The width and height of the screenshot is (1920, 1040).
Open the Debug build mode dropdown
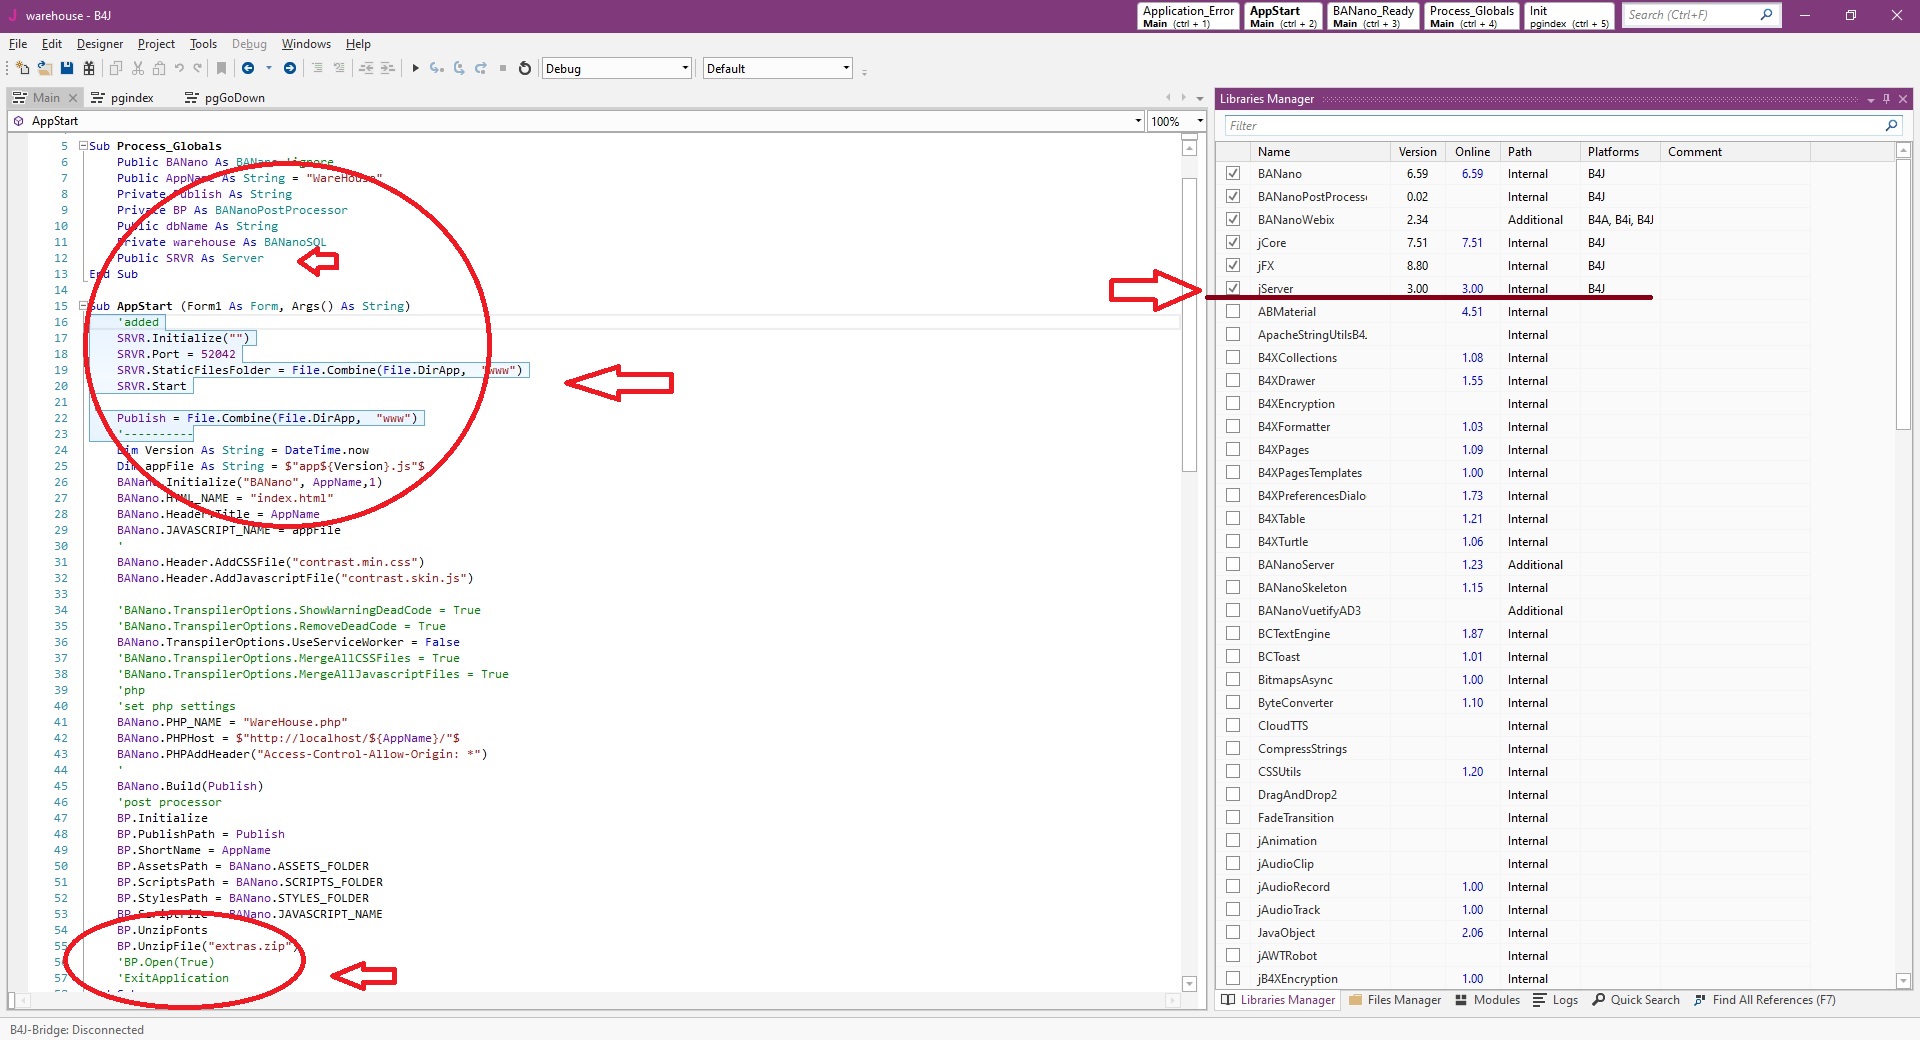pos(617,68)
